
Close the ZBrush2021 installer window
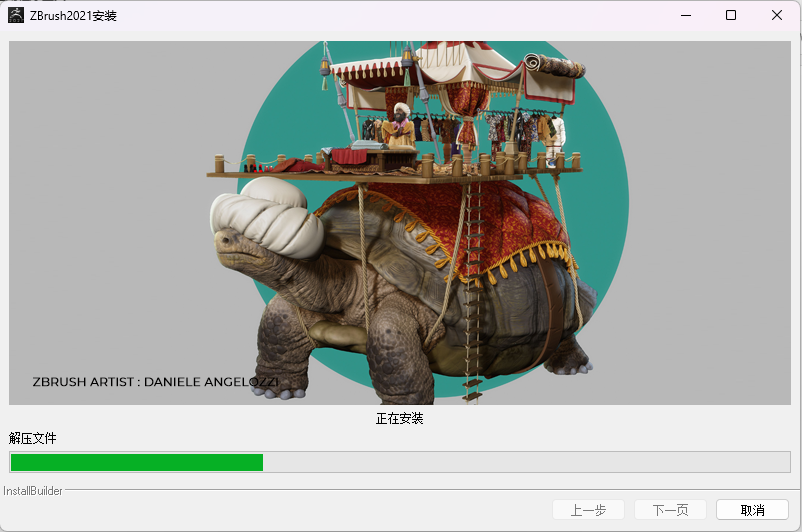(776, 15)
